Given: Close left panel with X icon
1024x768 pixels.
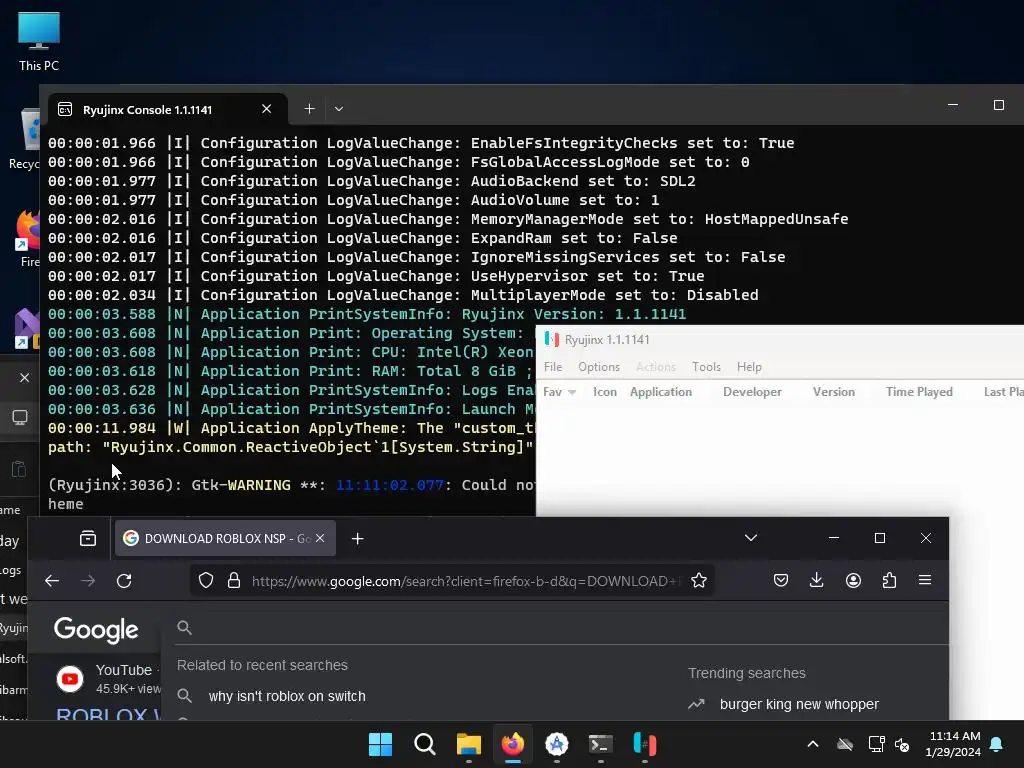Looking at the screenshot, I should (24, 377).
